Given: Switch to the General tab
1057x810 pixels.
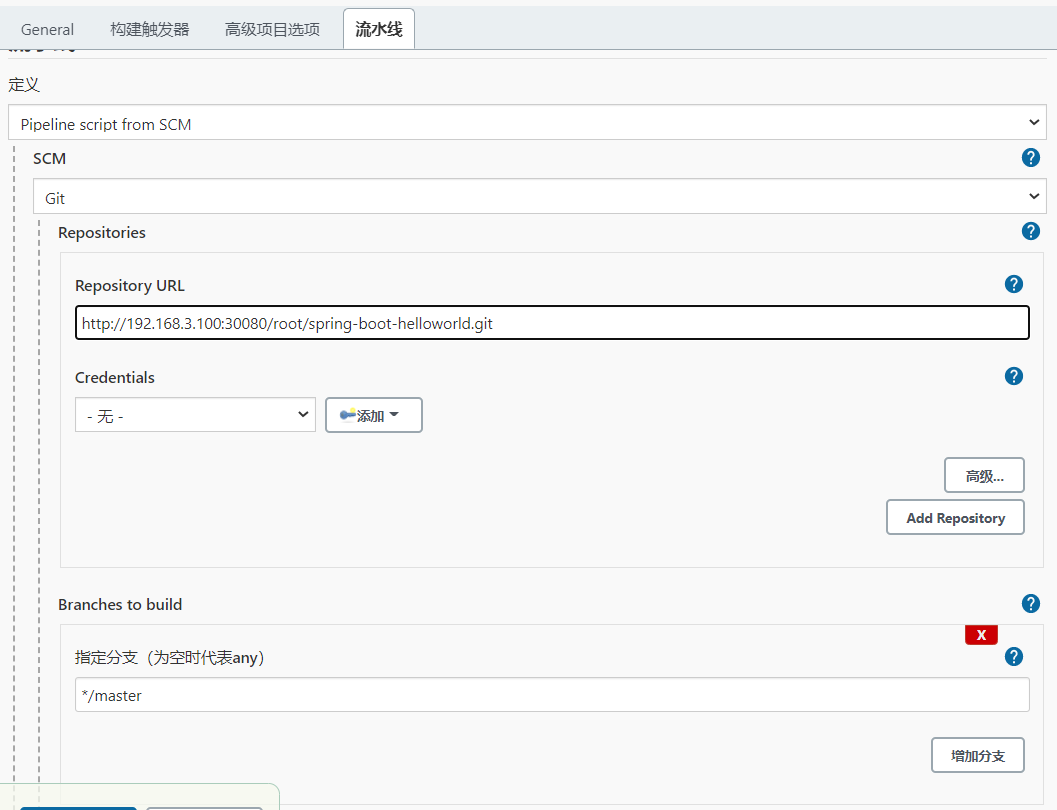Looking at the screenshot, I should 47,30.
